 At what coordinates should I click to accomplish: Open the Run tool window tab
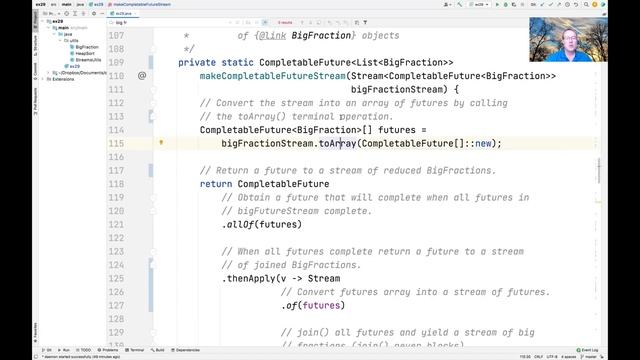[x=64, y=350]
